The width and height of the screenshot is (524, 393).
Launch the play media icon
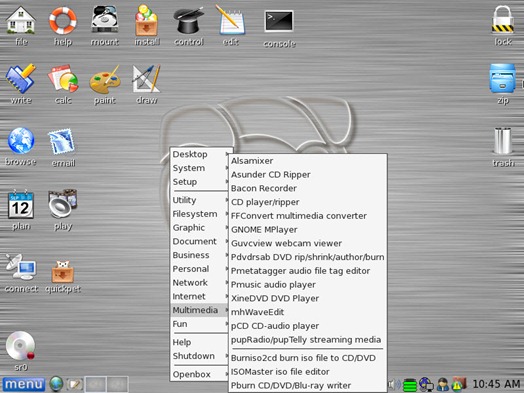coord(62,203)
